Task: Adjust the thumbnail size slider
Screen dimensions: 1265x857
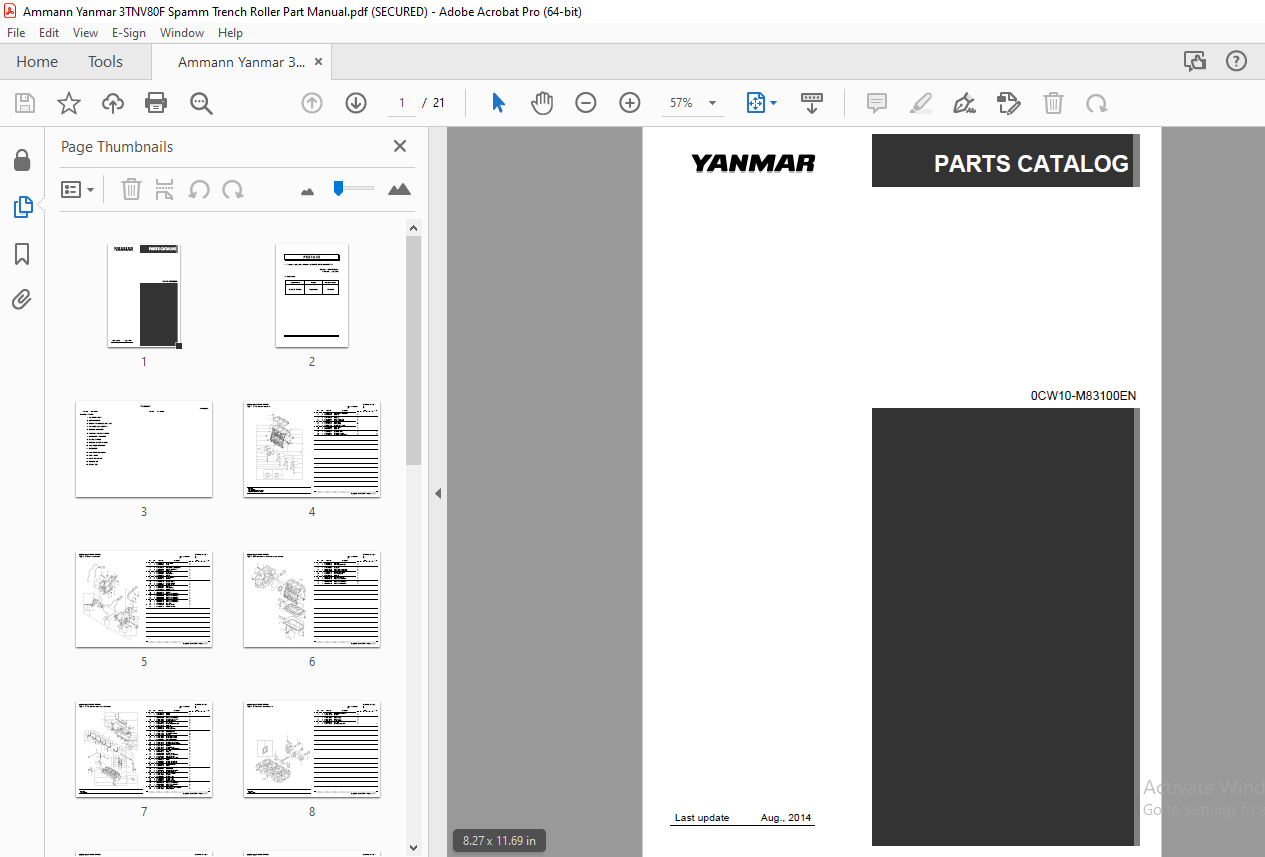Action: (339, 188)
